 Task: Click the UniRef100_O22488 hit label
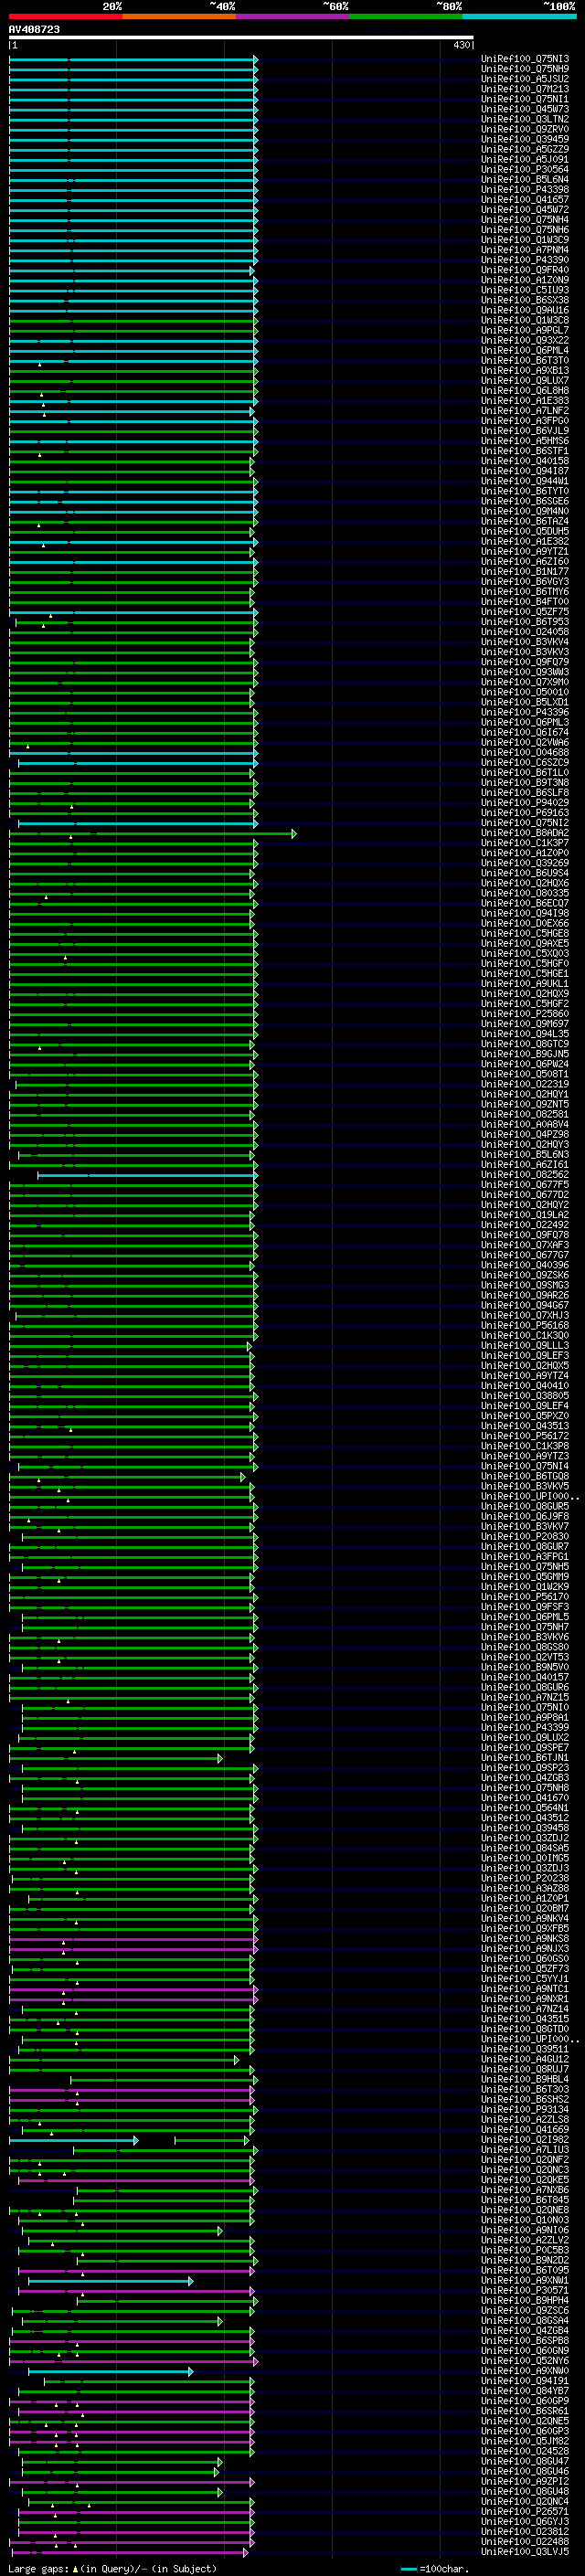(x=525, y=2541)
